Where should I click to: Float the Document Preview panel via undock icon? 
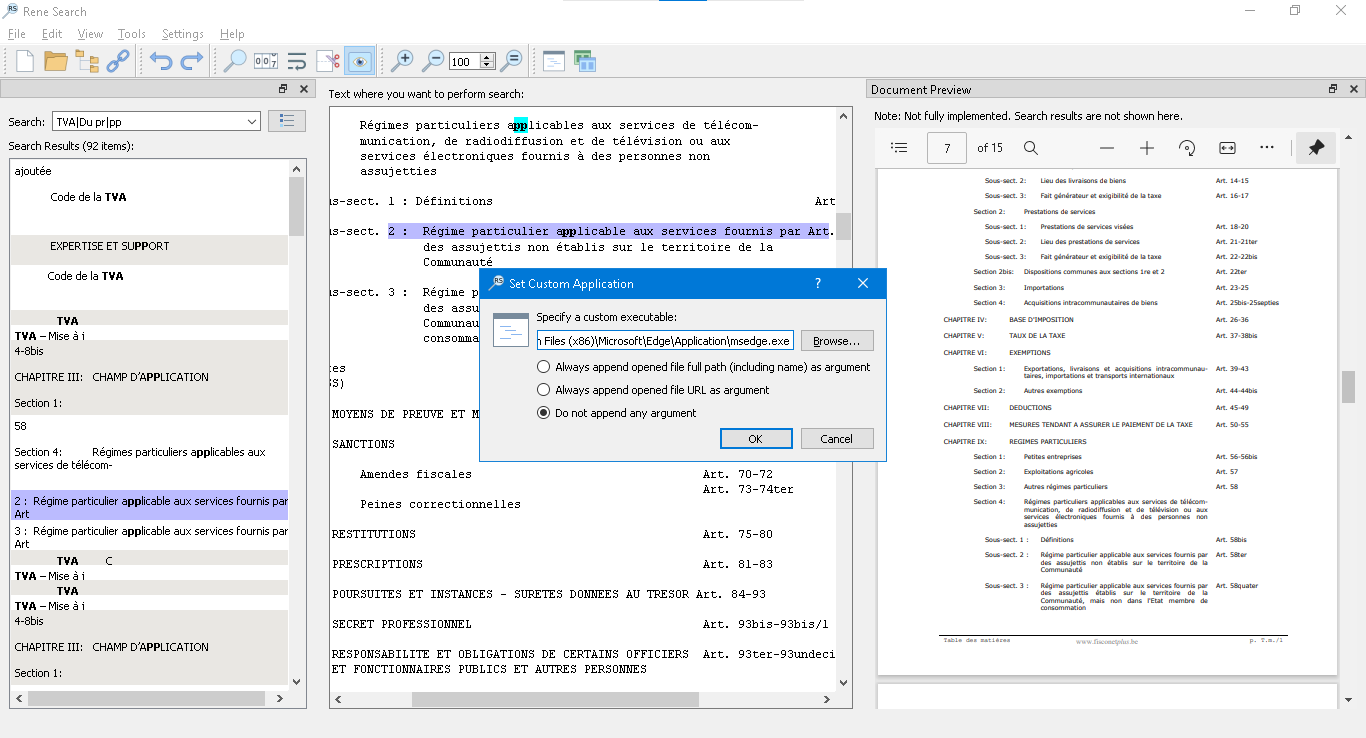1333,89
